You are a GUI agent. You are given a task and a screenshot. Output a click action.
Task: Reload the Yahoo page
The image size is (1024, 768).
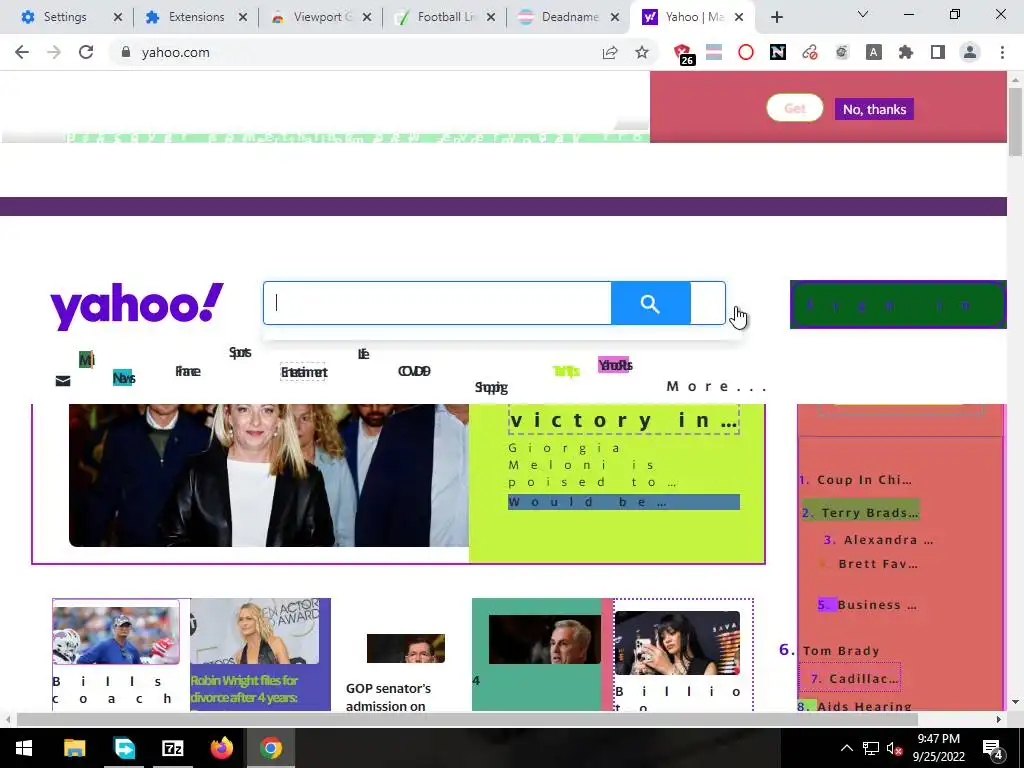click(x=86, y=52)
